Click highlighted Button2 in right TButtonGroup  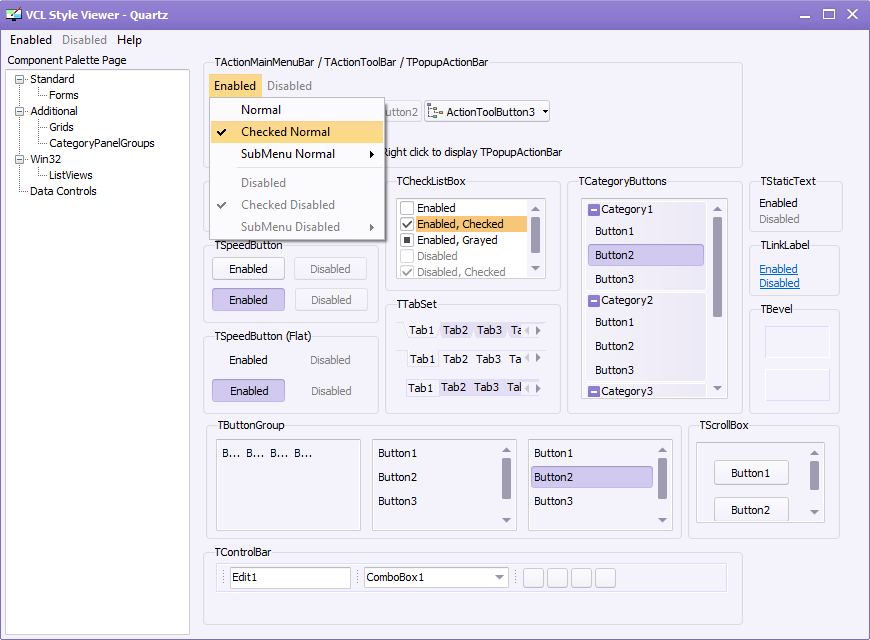click(591, 477)
